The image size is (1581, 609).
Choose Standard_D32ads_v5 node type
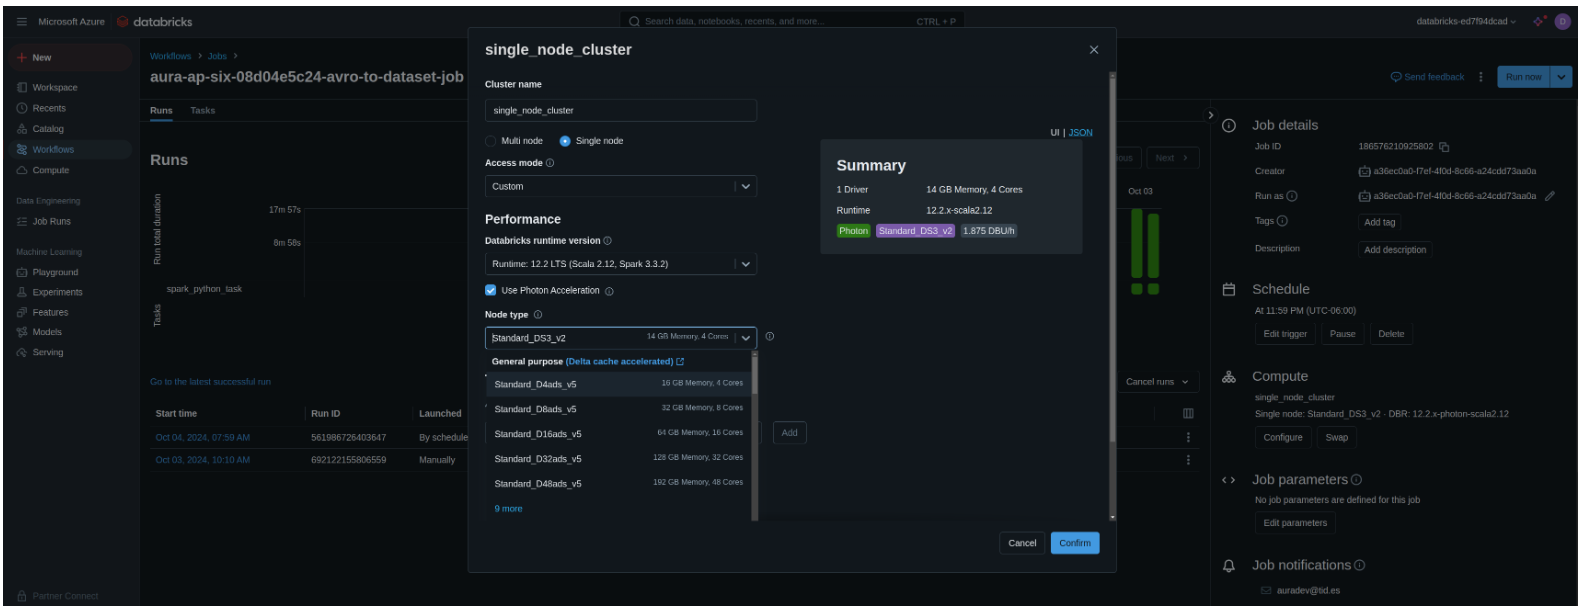(618, 459)
